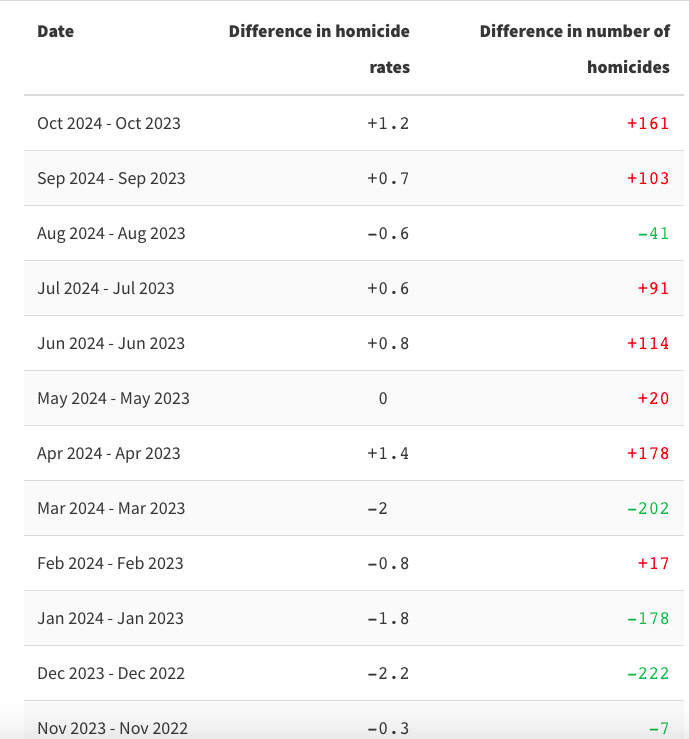Image resolution: width=689 pixels, height=739 pixels.
Task: Select the Oct 2024 - Oct 2023 row
Action: coord(354,123)
